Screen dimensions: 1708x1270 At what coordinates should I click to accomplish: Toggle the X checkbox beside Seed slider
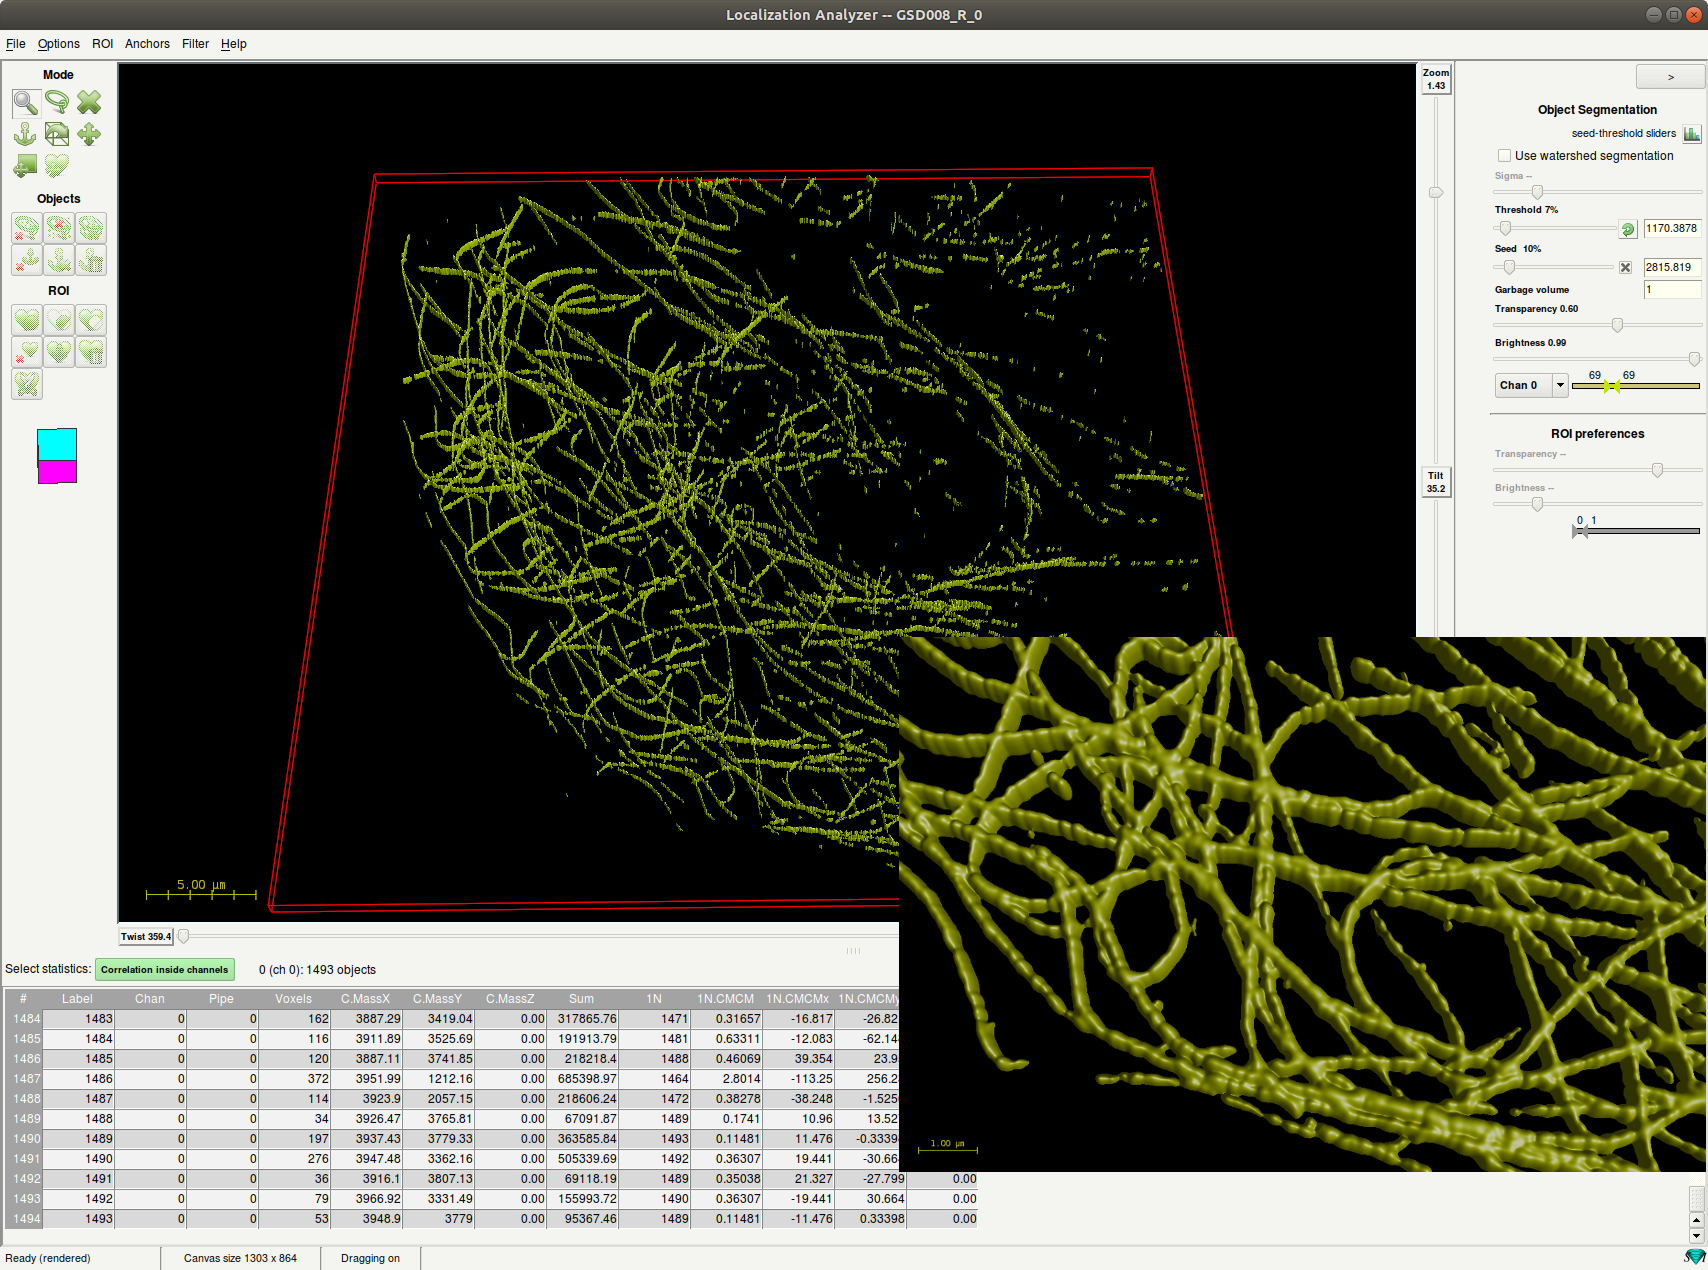coord(1625,268)
